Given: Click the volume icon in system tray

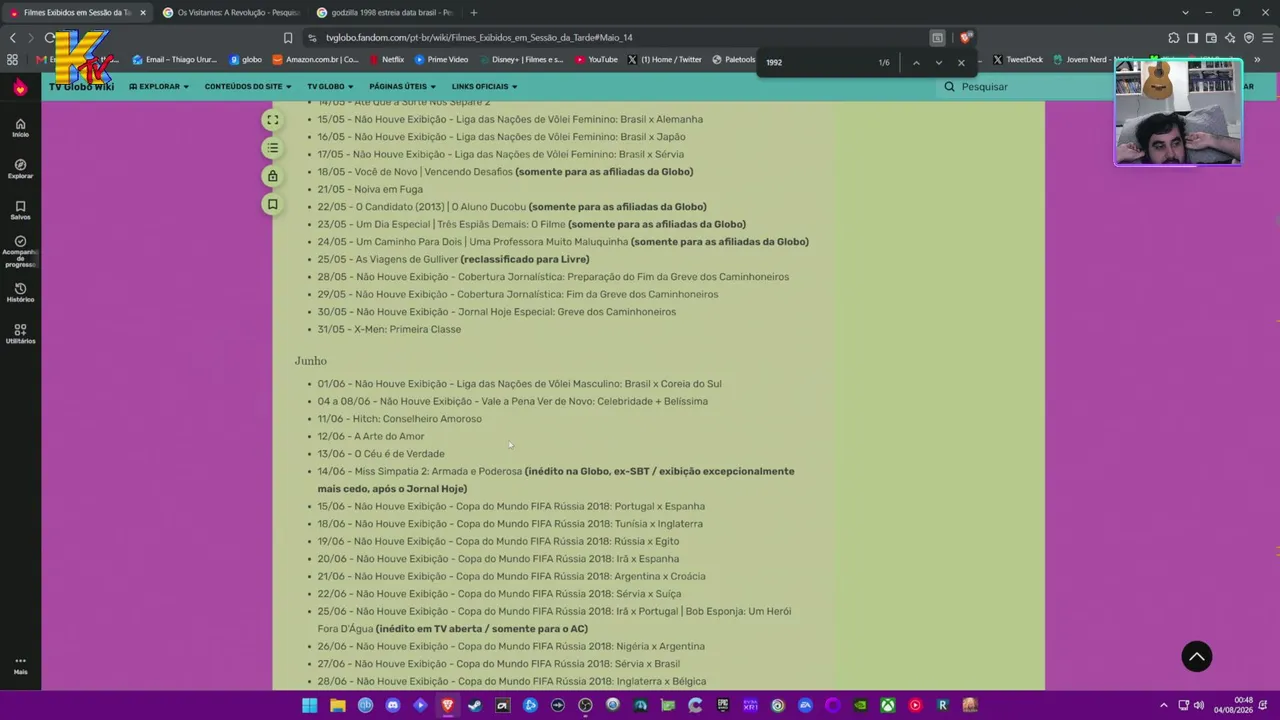Looking at the screenshot, I should (1198, 705).
